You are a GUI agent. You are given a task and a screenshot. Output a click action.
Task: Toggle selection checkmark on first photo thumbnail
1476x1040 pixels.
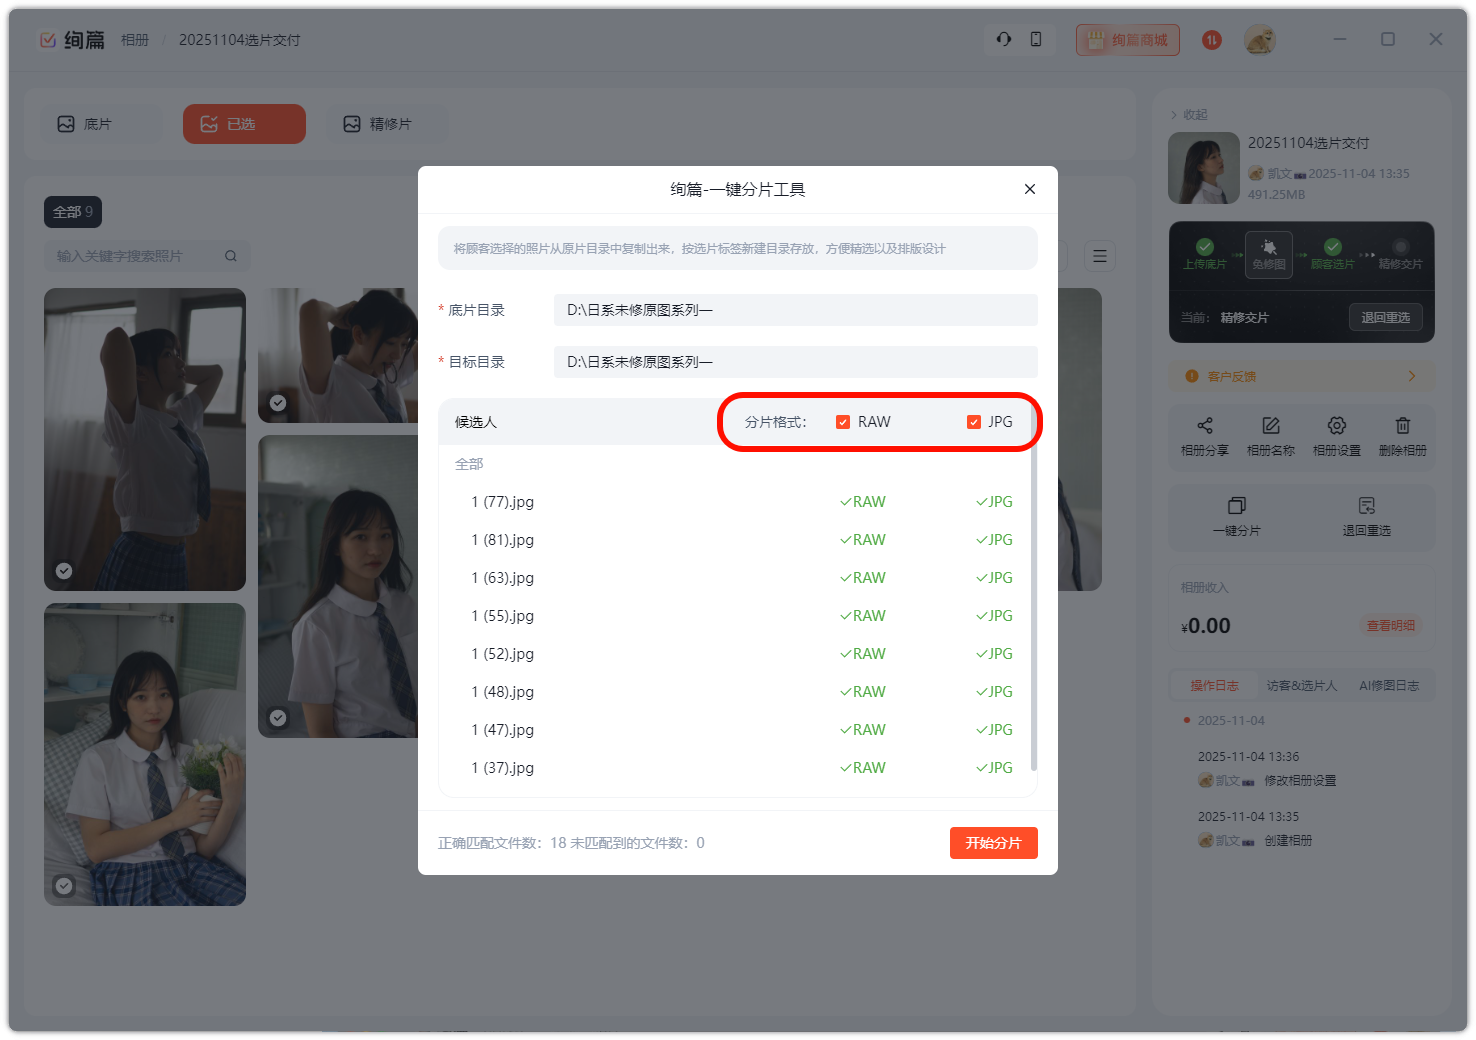pyautogui.click(x=64, y=571)
